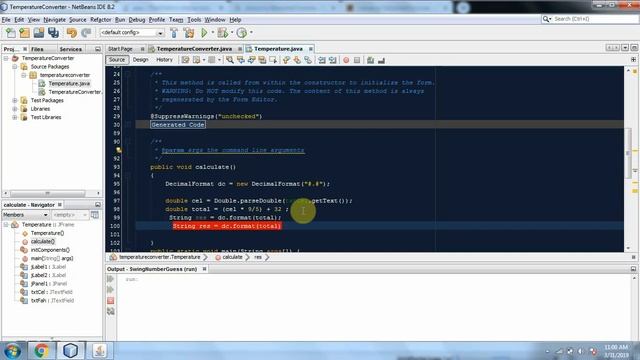Run the project with green play icon
Viewport: 640px width, 360px height.
coord(204,33)
